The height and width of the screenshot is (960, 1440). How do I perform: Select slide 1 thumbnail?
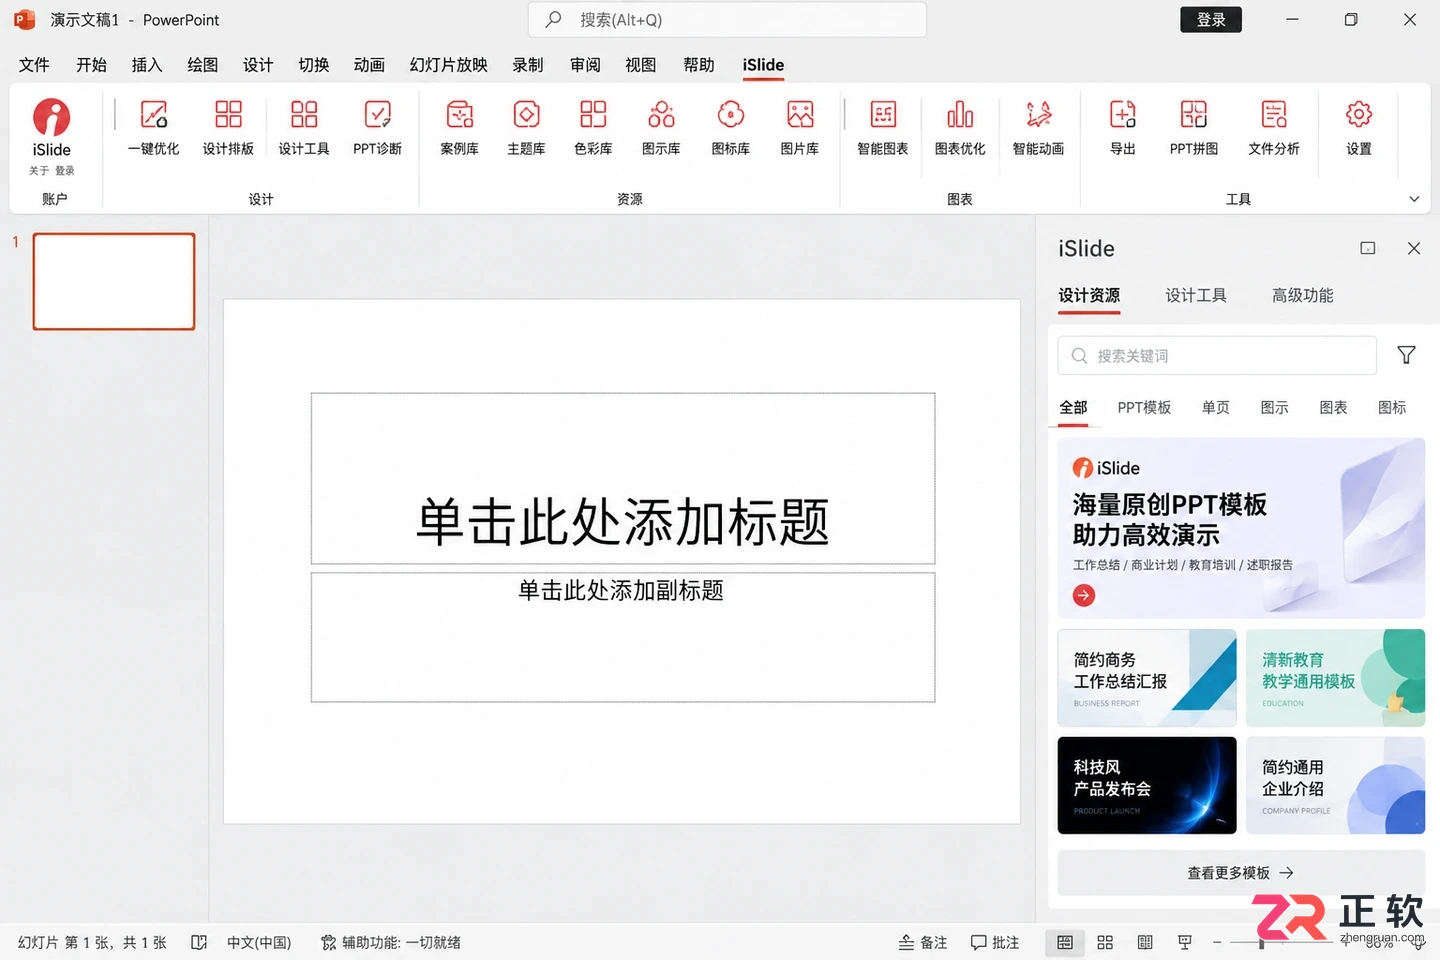(x=114, y=281)
